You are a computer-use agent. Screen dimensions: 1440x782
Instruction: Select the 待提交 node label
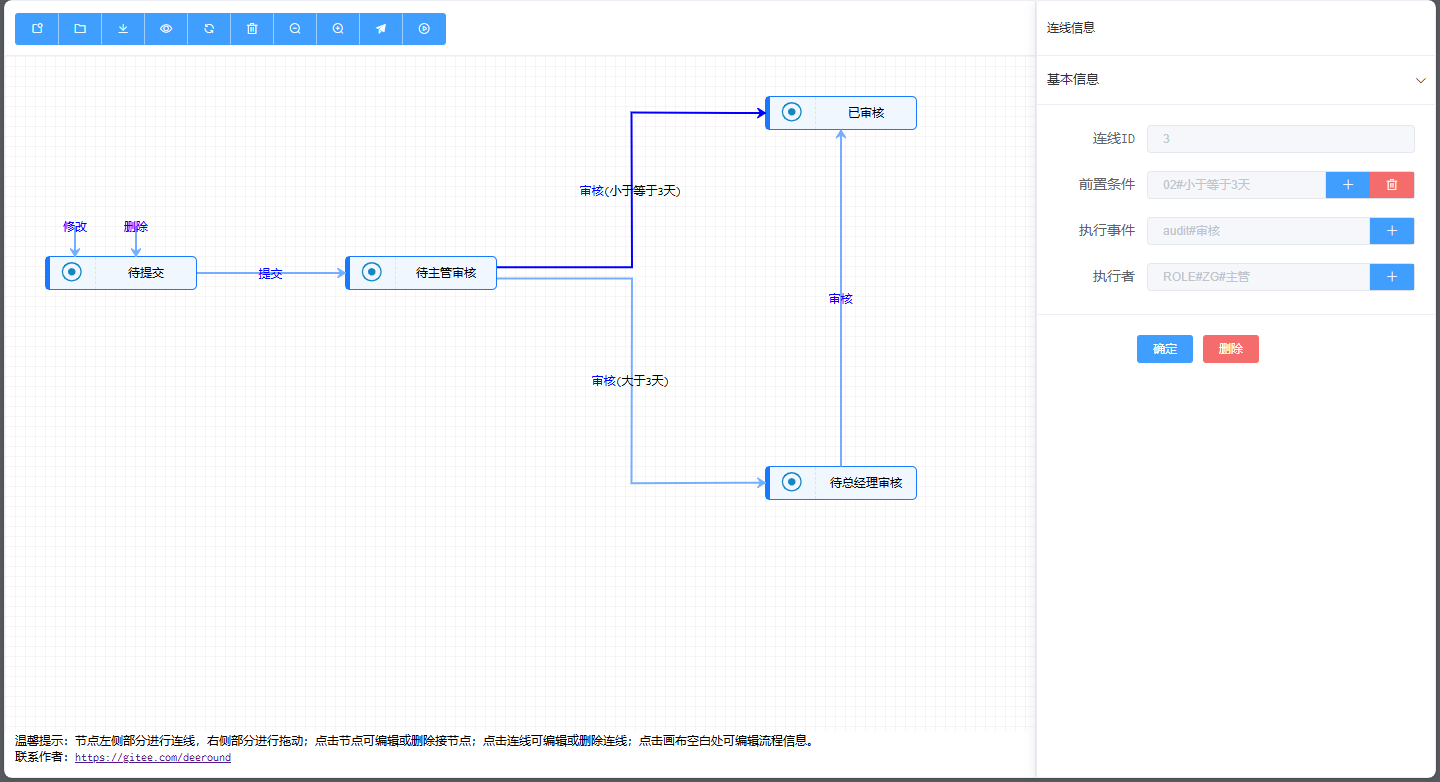tap(146, 273)
